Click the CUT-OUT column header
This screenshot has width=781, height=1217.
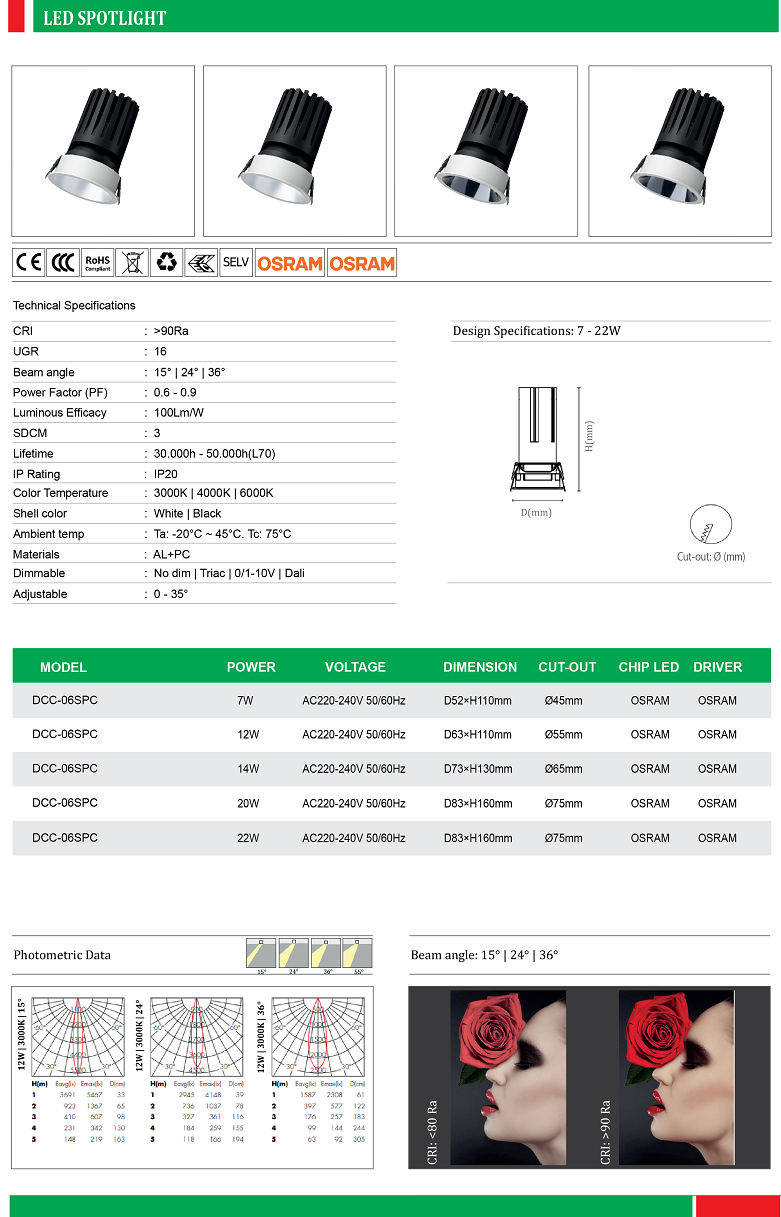click(x=567, y=667)
